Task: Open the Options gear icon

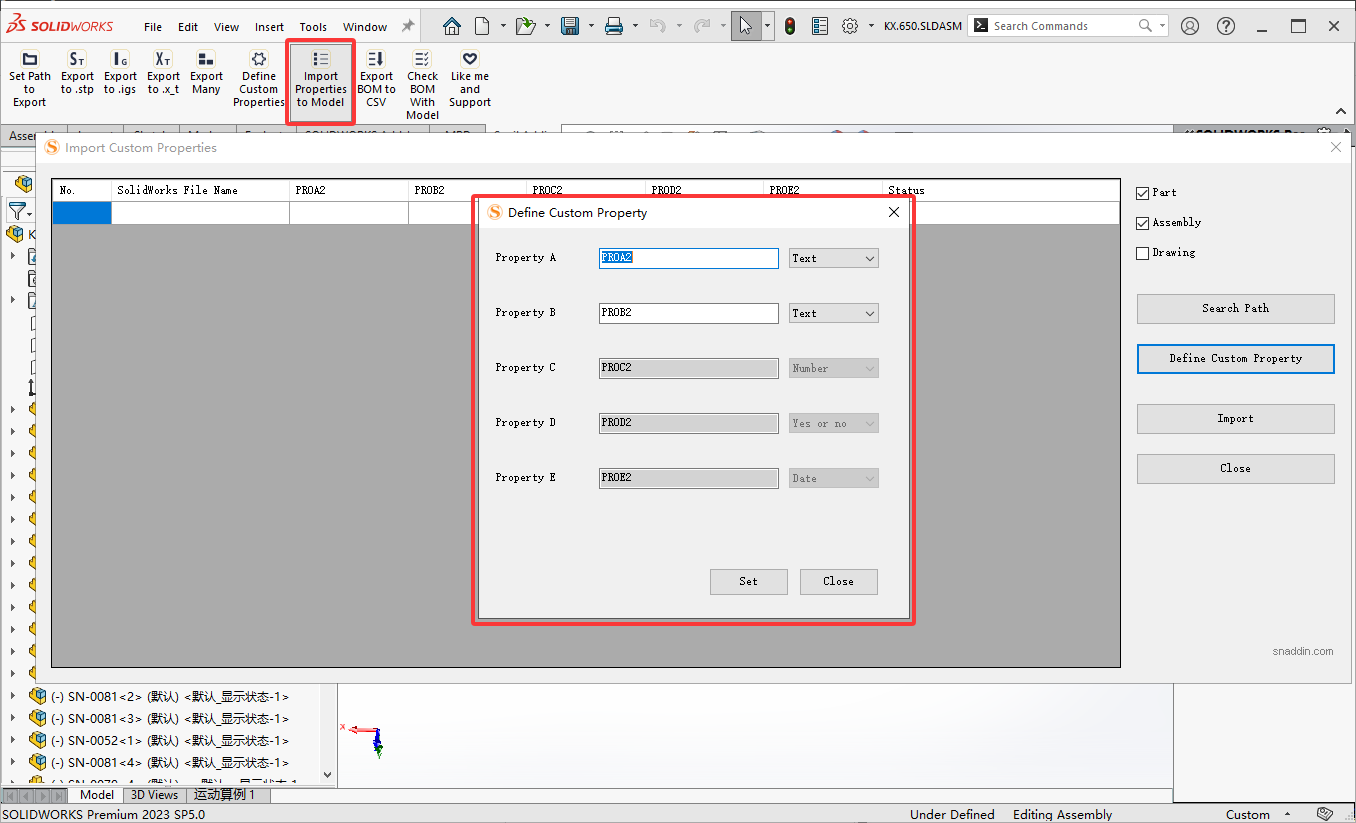Action: point(850,26)
